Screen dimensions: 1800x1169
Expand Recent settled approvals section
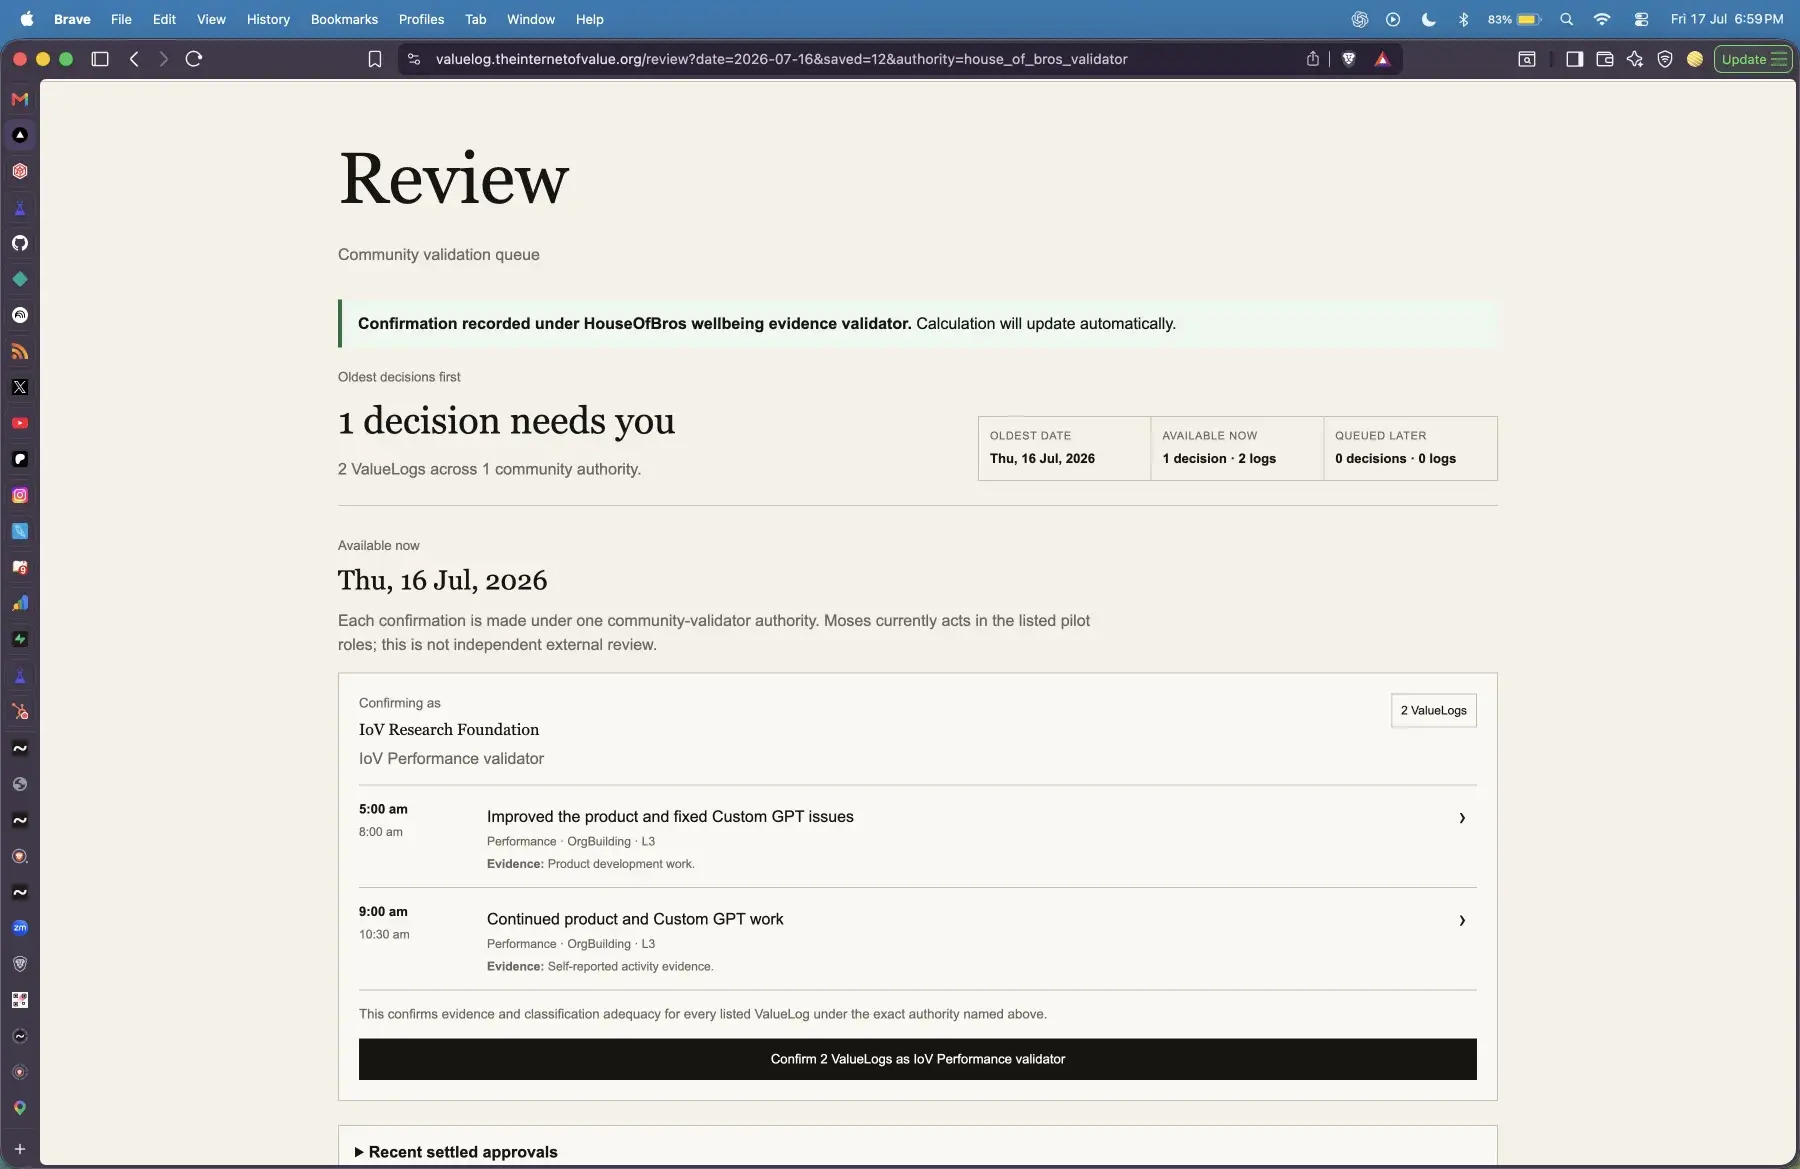pyautogui.click(x=456, y=1152)
